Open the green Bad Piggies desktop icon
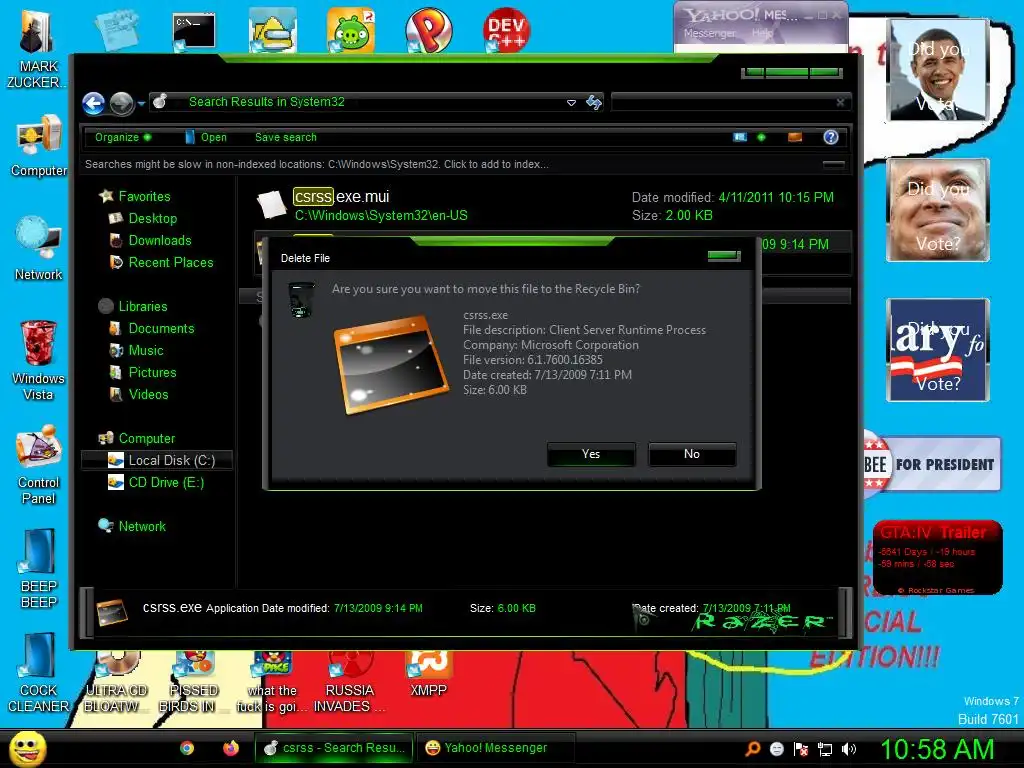 (x=351, y=30)
